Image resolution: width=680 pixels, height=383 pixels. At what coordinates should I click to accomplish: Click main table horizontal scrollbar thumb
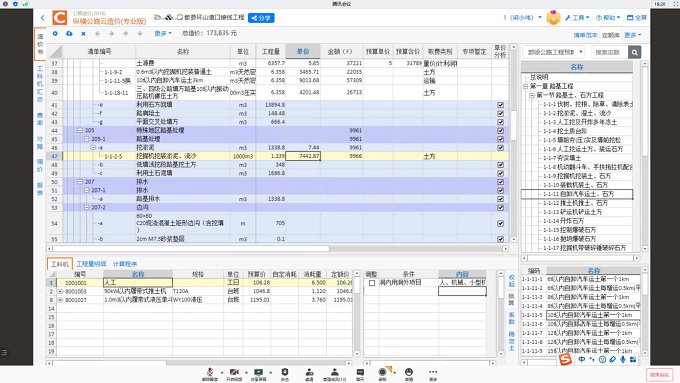coord(191,249)
